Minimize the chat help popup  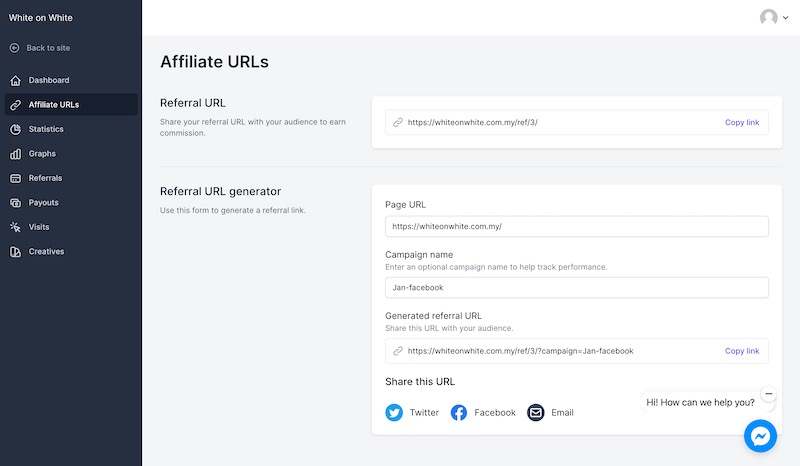pyautogui.click(x=768, y=394)
